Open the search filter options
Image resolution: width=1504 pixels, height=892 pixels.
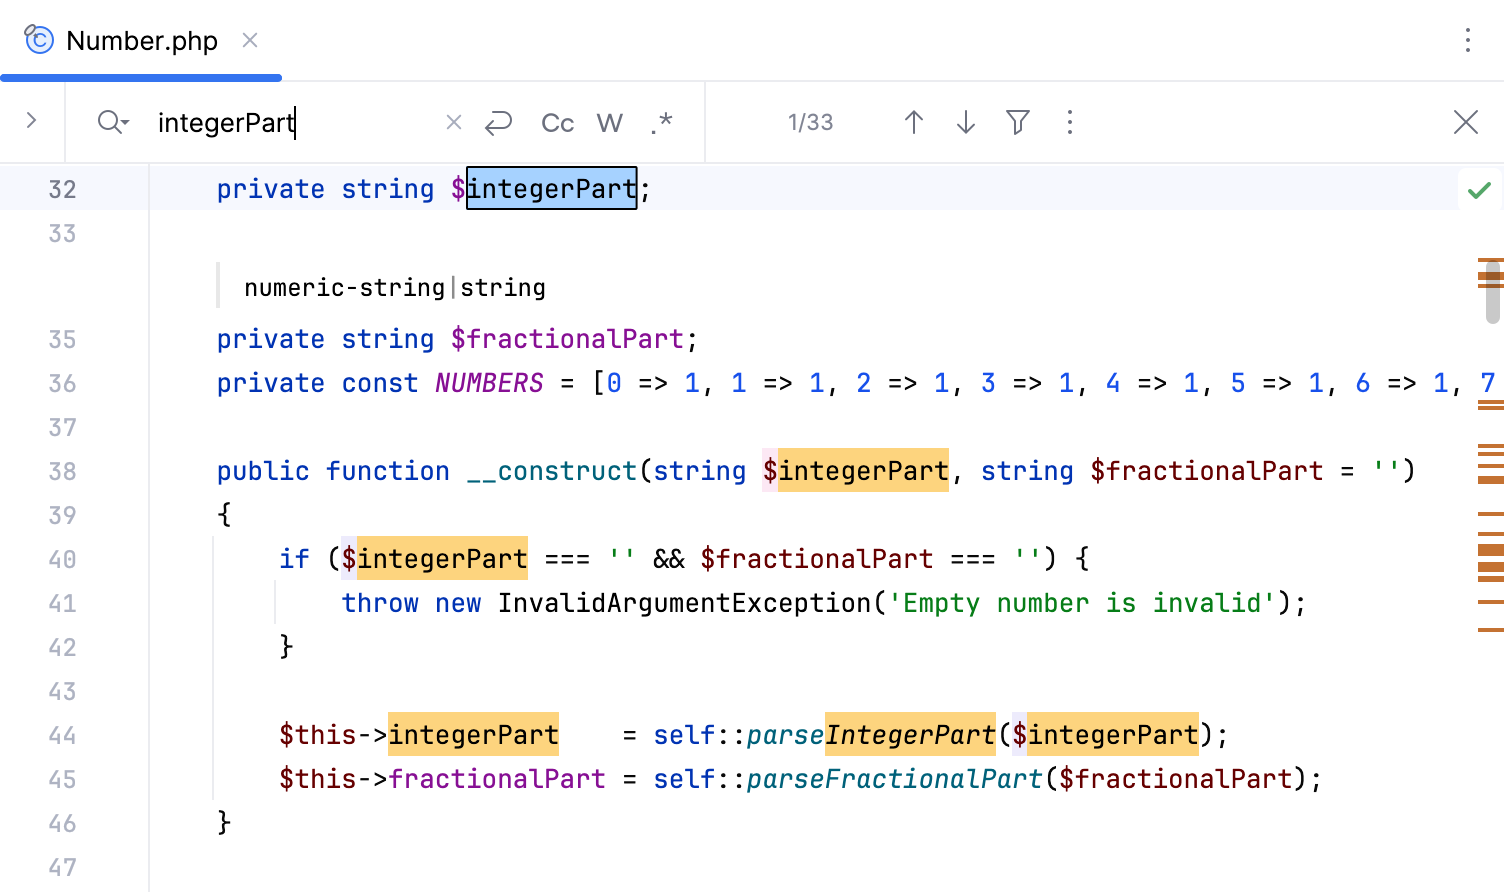[x=1017, y=122]
